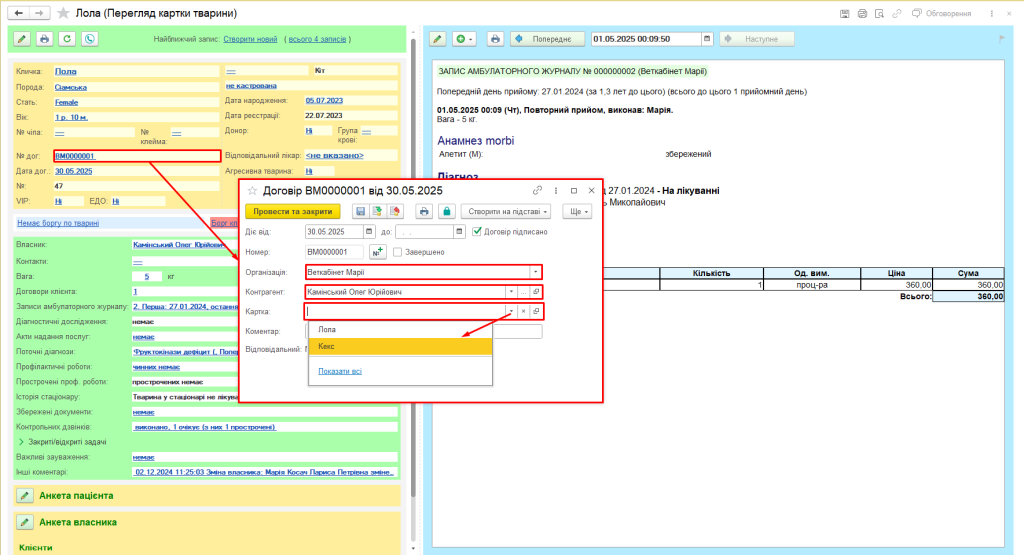
Task: Save the contract with diskette icon
Action: tap(360, 212)
